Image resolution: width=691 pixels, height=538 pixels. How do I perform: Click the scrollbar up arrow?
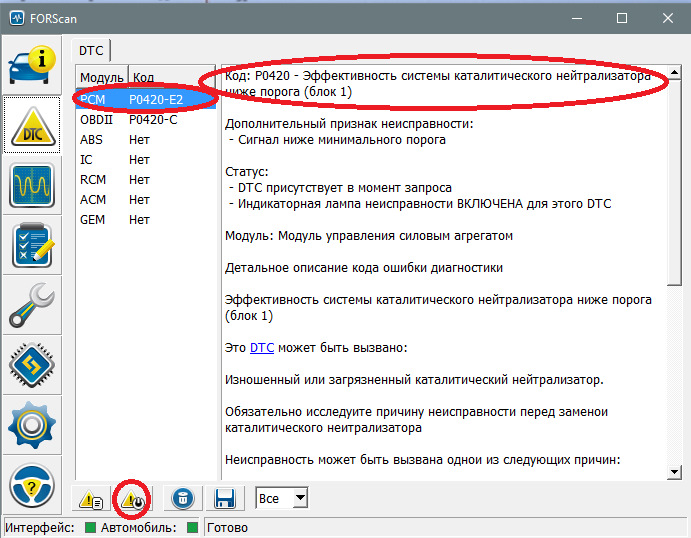click(x=674, y=72)
